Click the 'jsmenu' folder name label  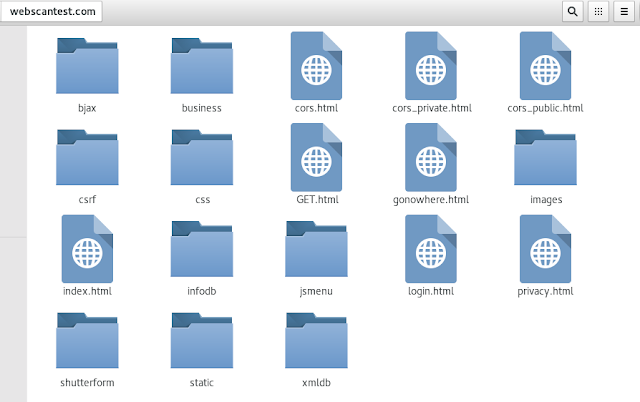coord(316,291)
